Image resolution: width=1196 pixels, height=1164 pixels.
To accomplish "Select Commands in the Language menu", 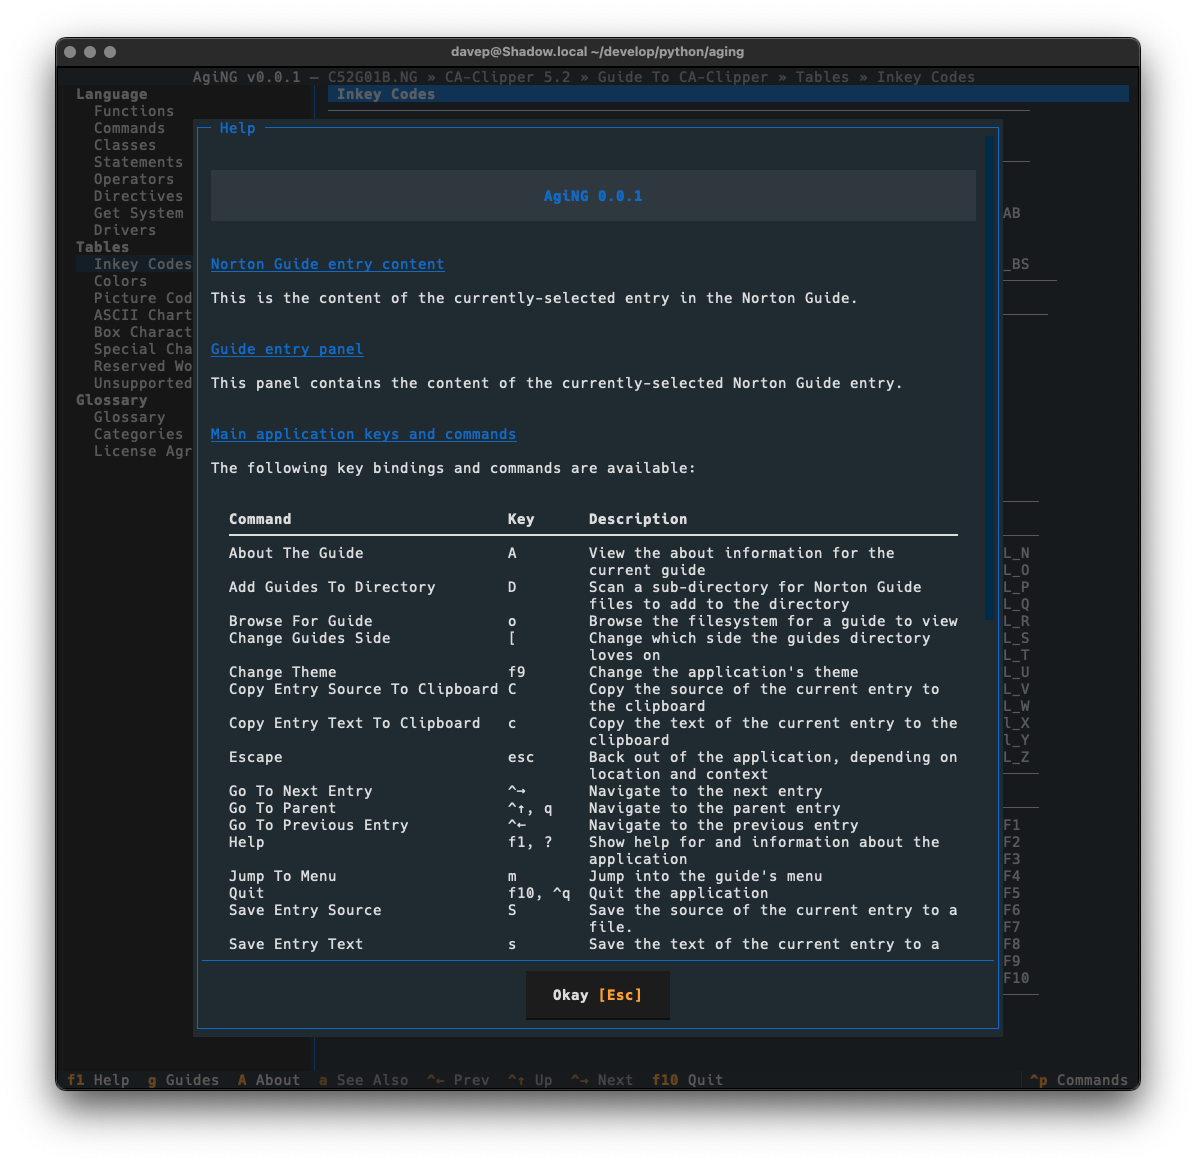I will tap(130, 128).
